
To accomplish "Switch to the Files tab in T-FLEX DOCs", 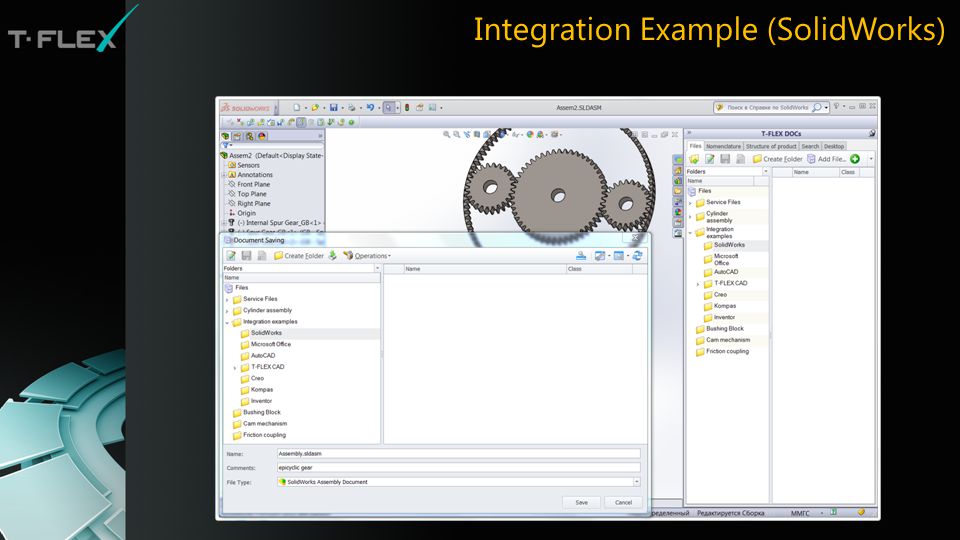I will (x=696, y=146).
